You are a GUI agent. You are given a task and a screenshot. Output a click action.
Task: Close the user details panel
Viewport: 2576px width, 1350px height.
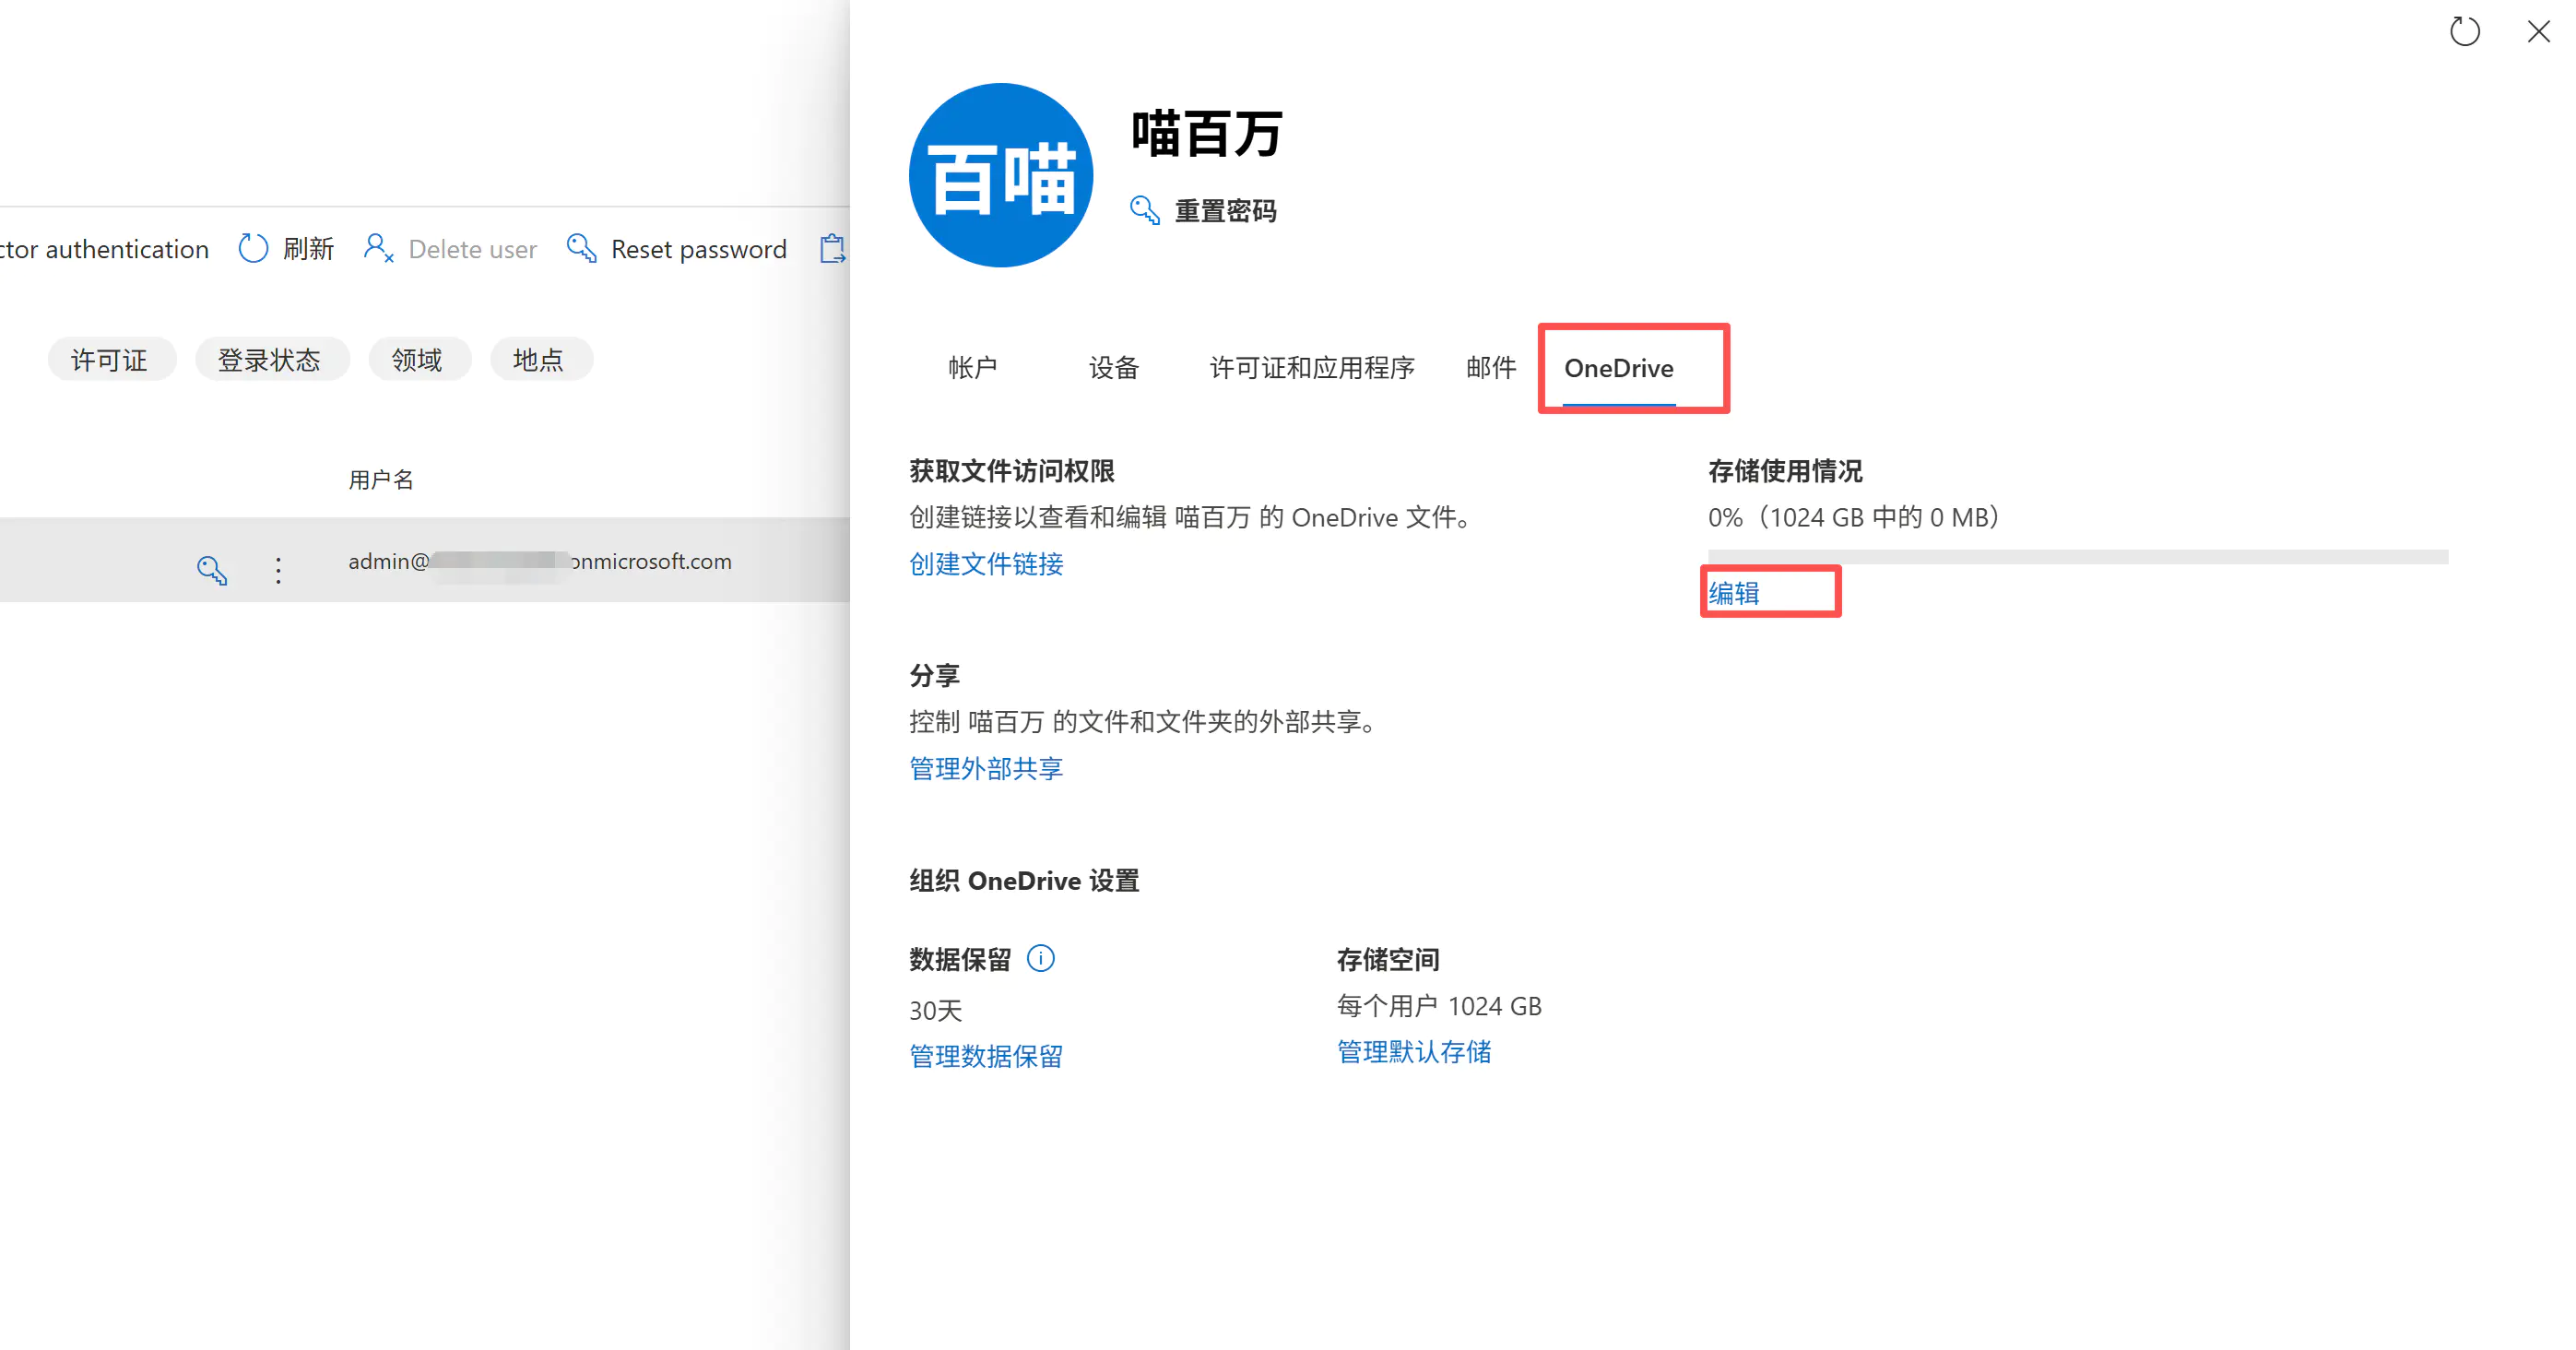(x=2538, y=32)
